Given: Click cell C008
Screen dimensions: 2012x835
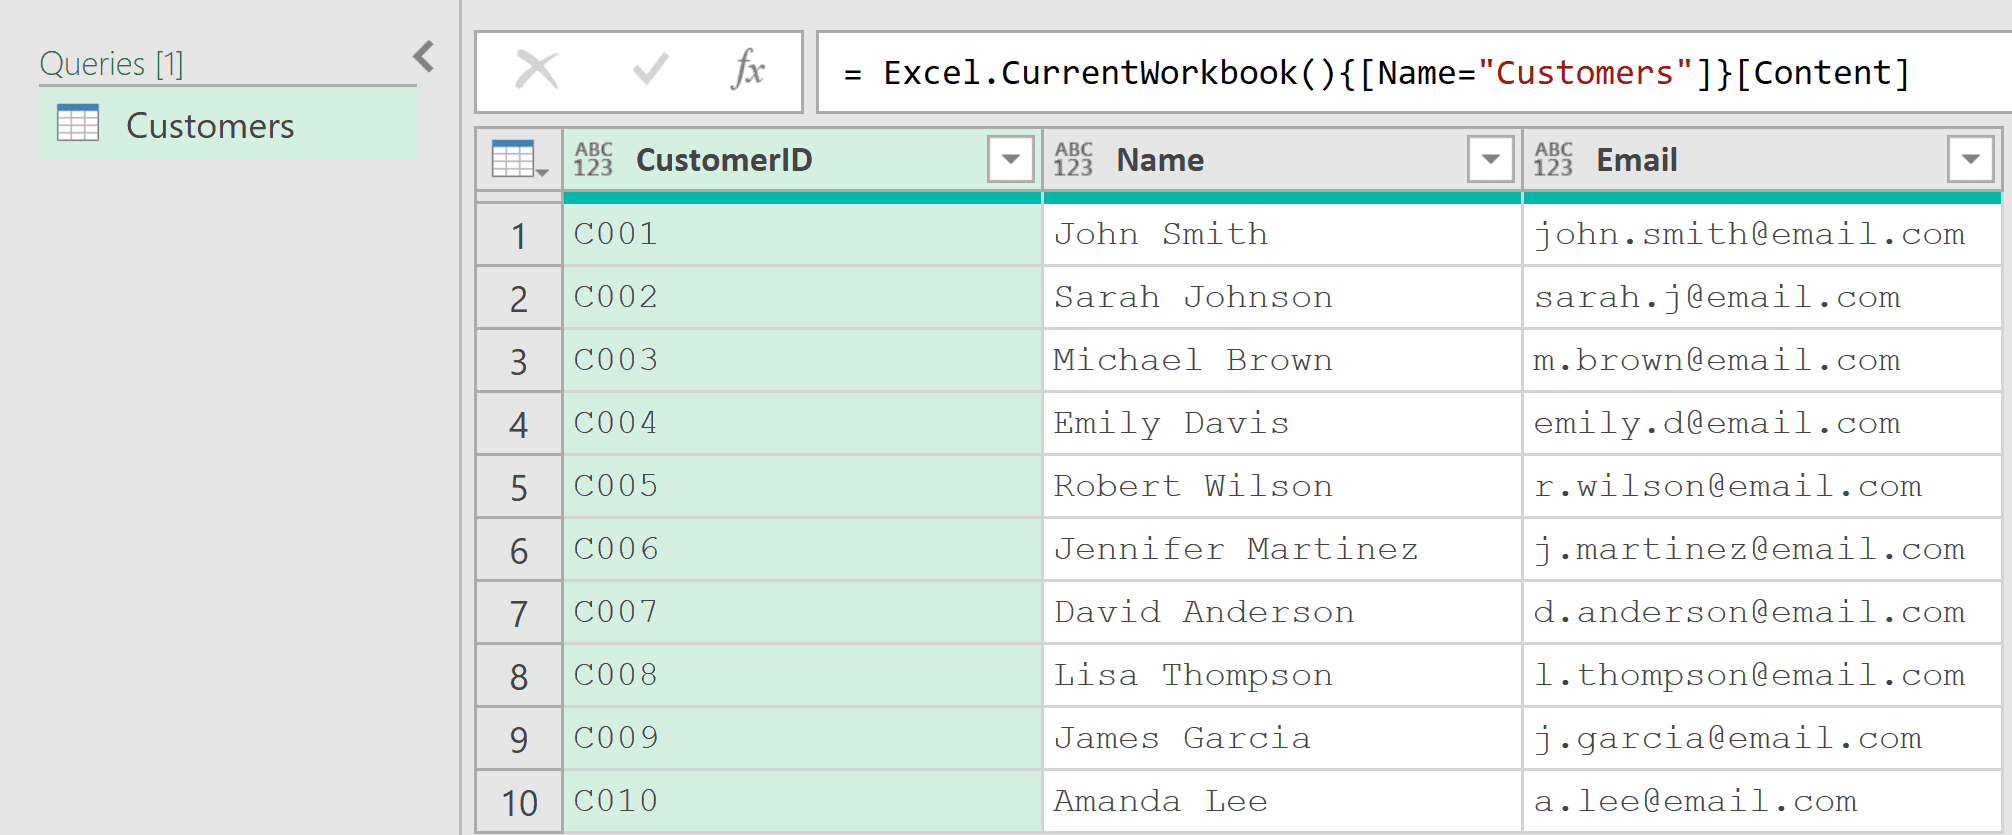Looking at the screenshot, I should click(802, 676).
